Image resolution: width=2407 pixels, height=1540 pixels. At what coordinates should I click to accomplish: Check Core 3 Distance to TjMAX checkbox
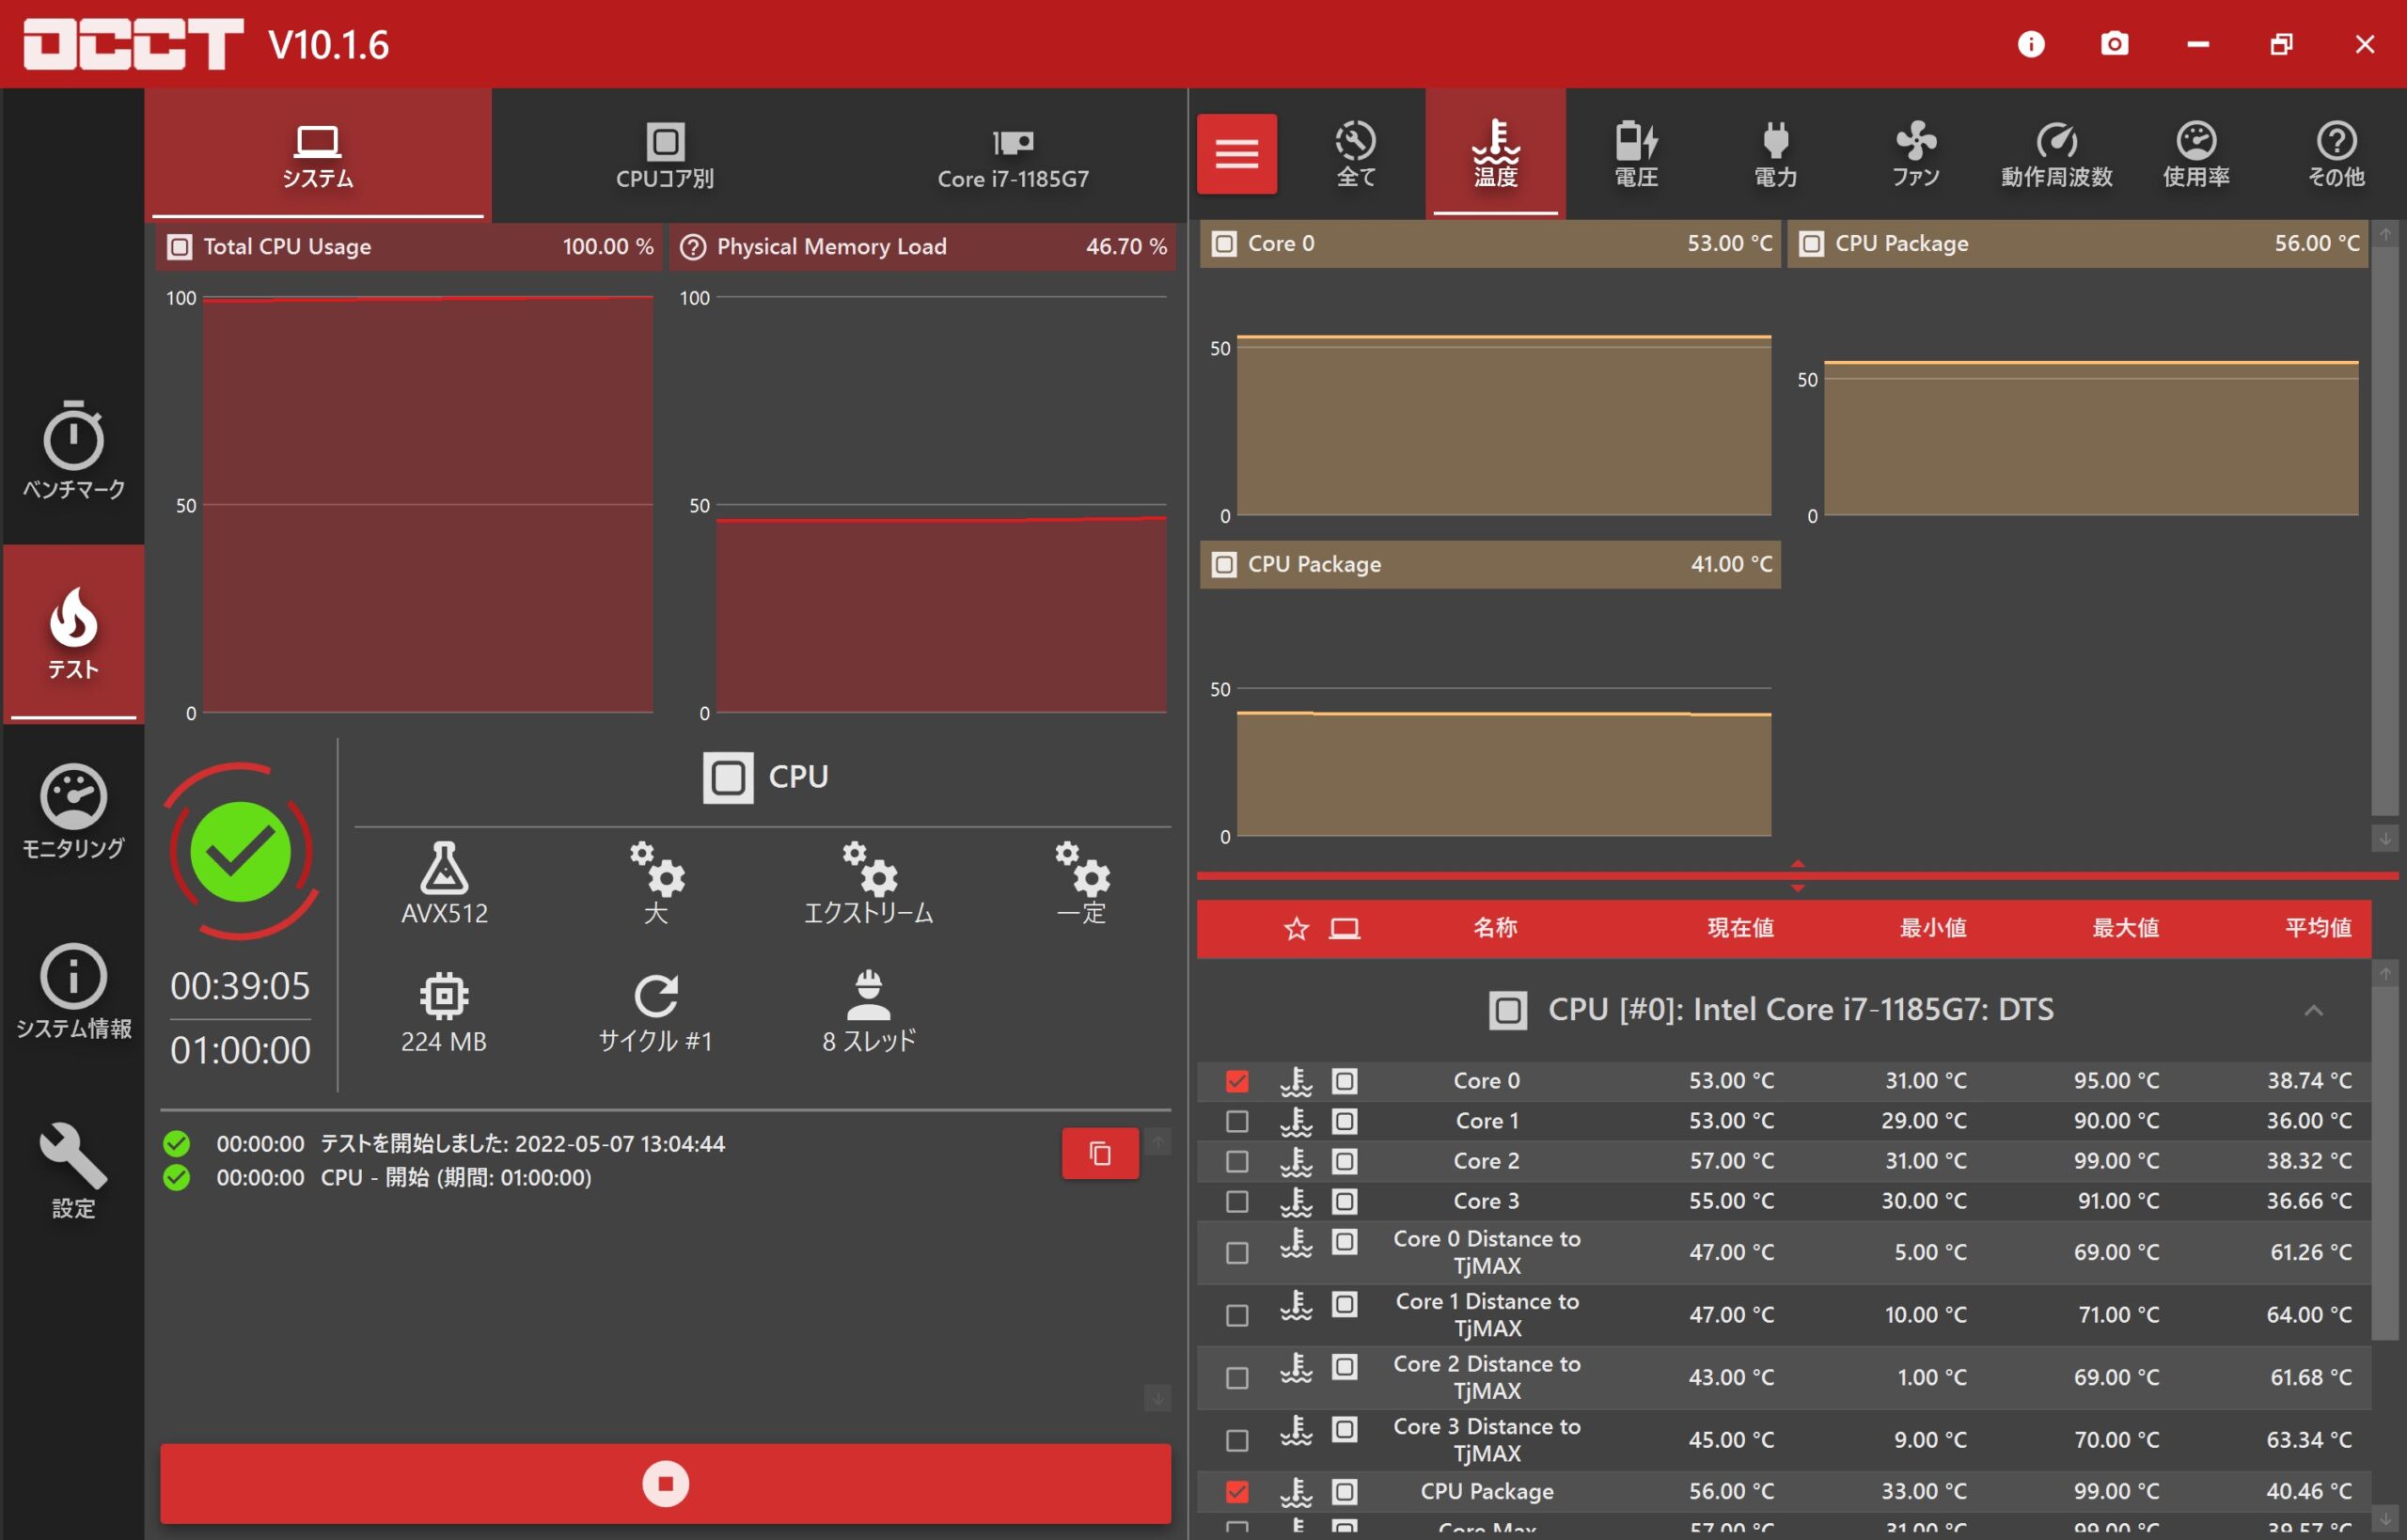pyautogui.click(x=1237, y=1440)
